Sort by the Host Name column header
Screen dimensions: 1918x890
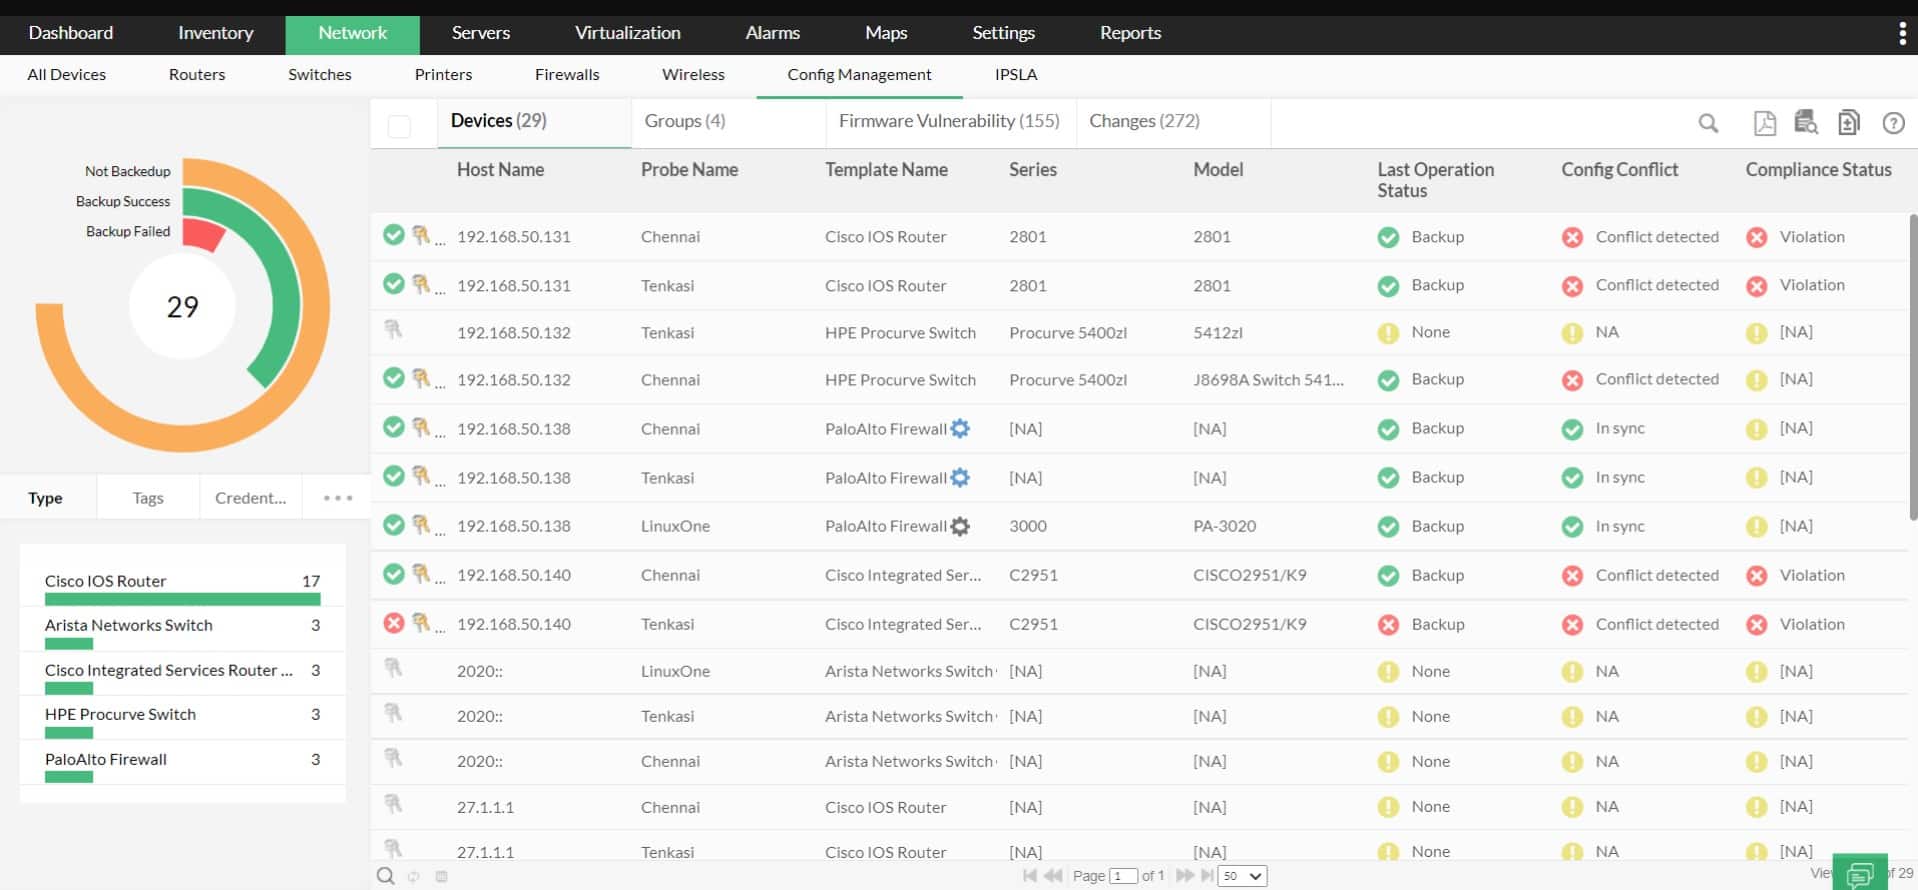[x=500, y=170]
